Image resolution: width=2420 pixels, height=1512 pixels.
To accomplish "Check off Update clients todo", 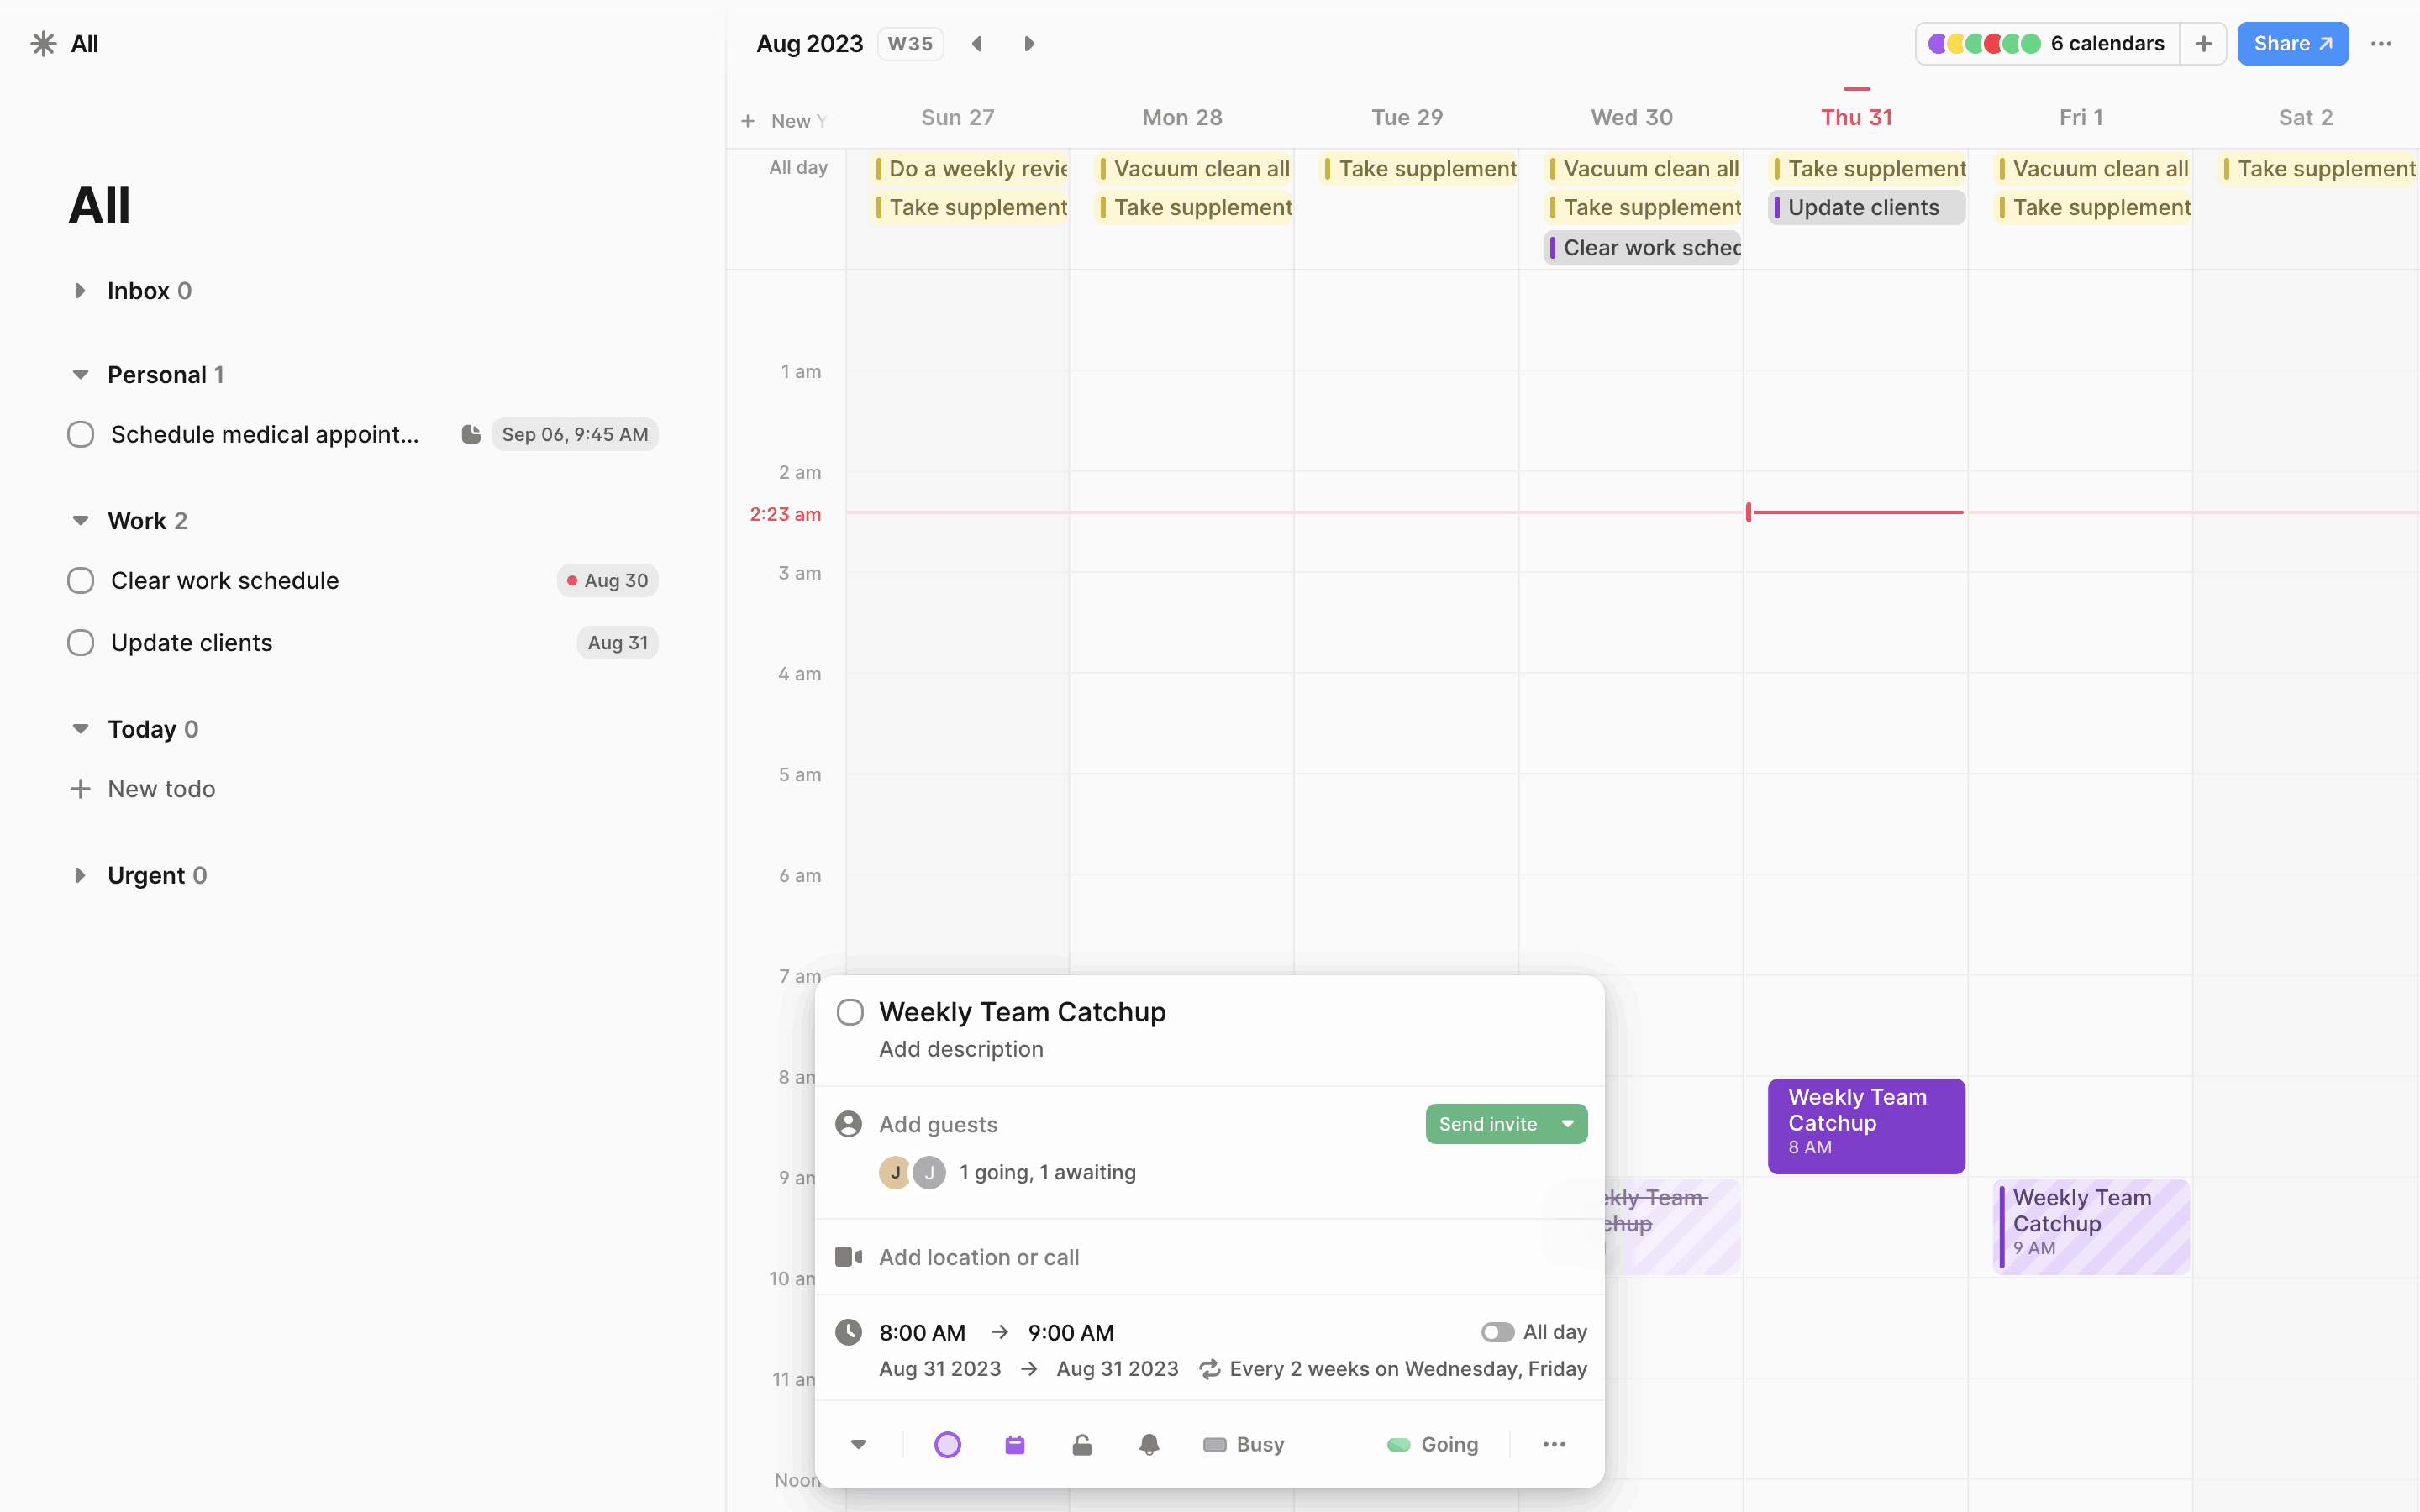I will 81,643.
